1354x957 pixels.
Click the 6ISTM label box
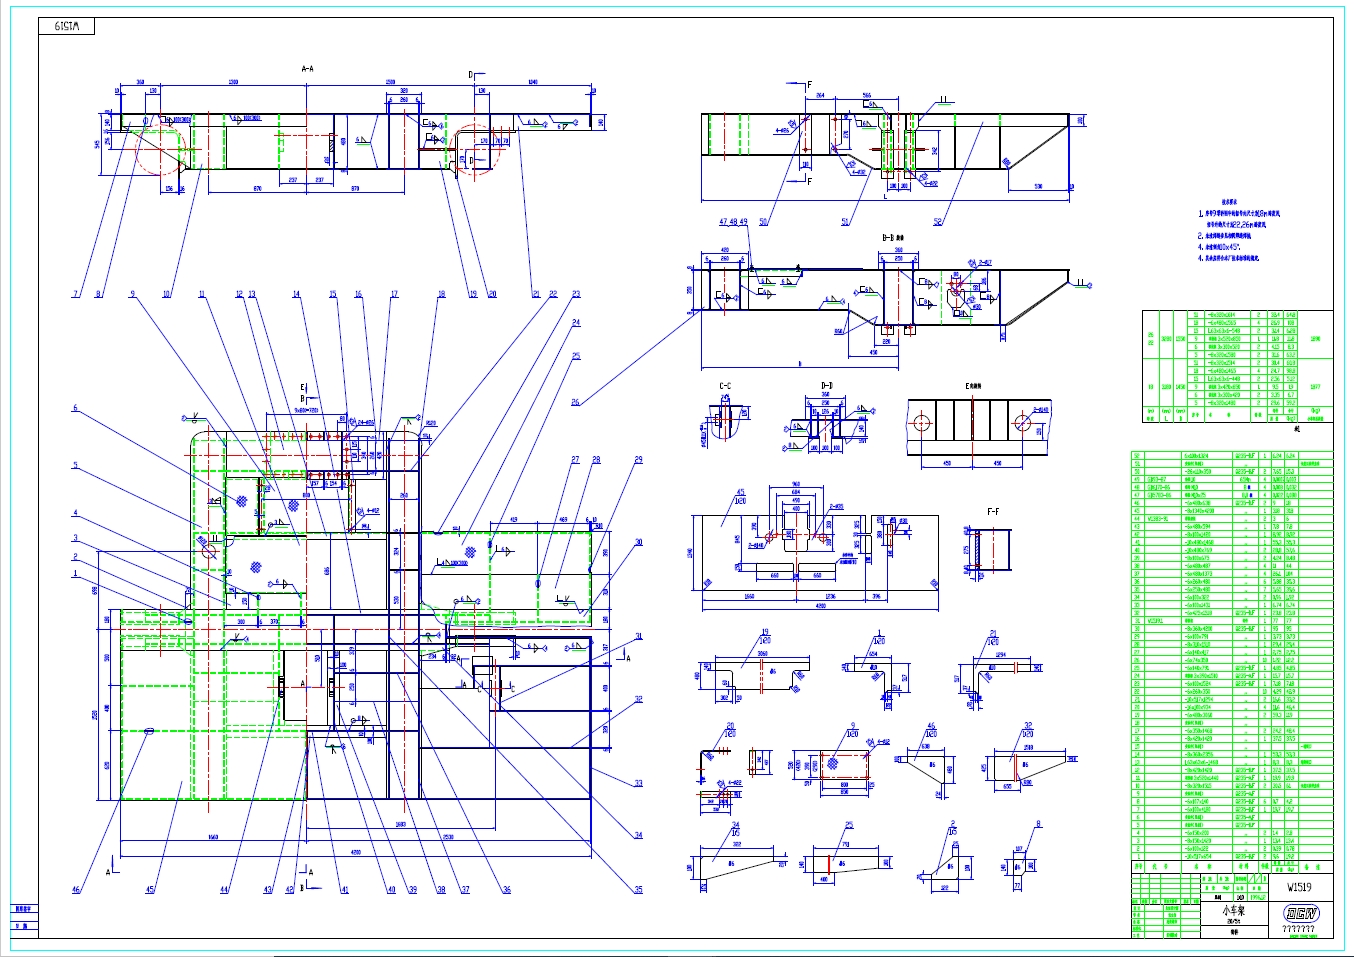(67, 26)
